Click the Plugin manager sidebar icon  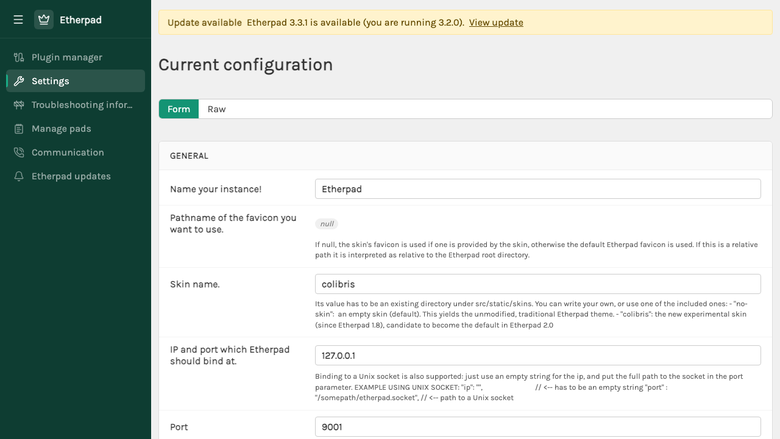tap(19, 57)
